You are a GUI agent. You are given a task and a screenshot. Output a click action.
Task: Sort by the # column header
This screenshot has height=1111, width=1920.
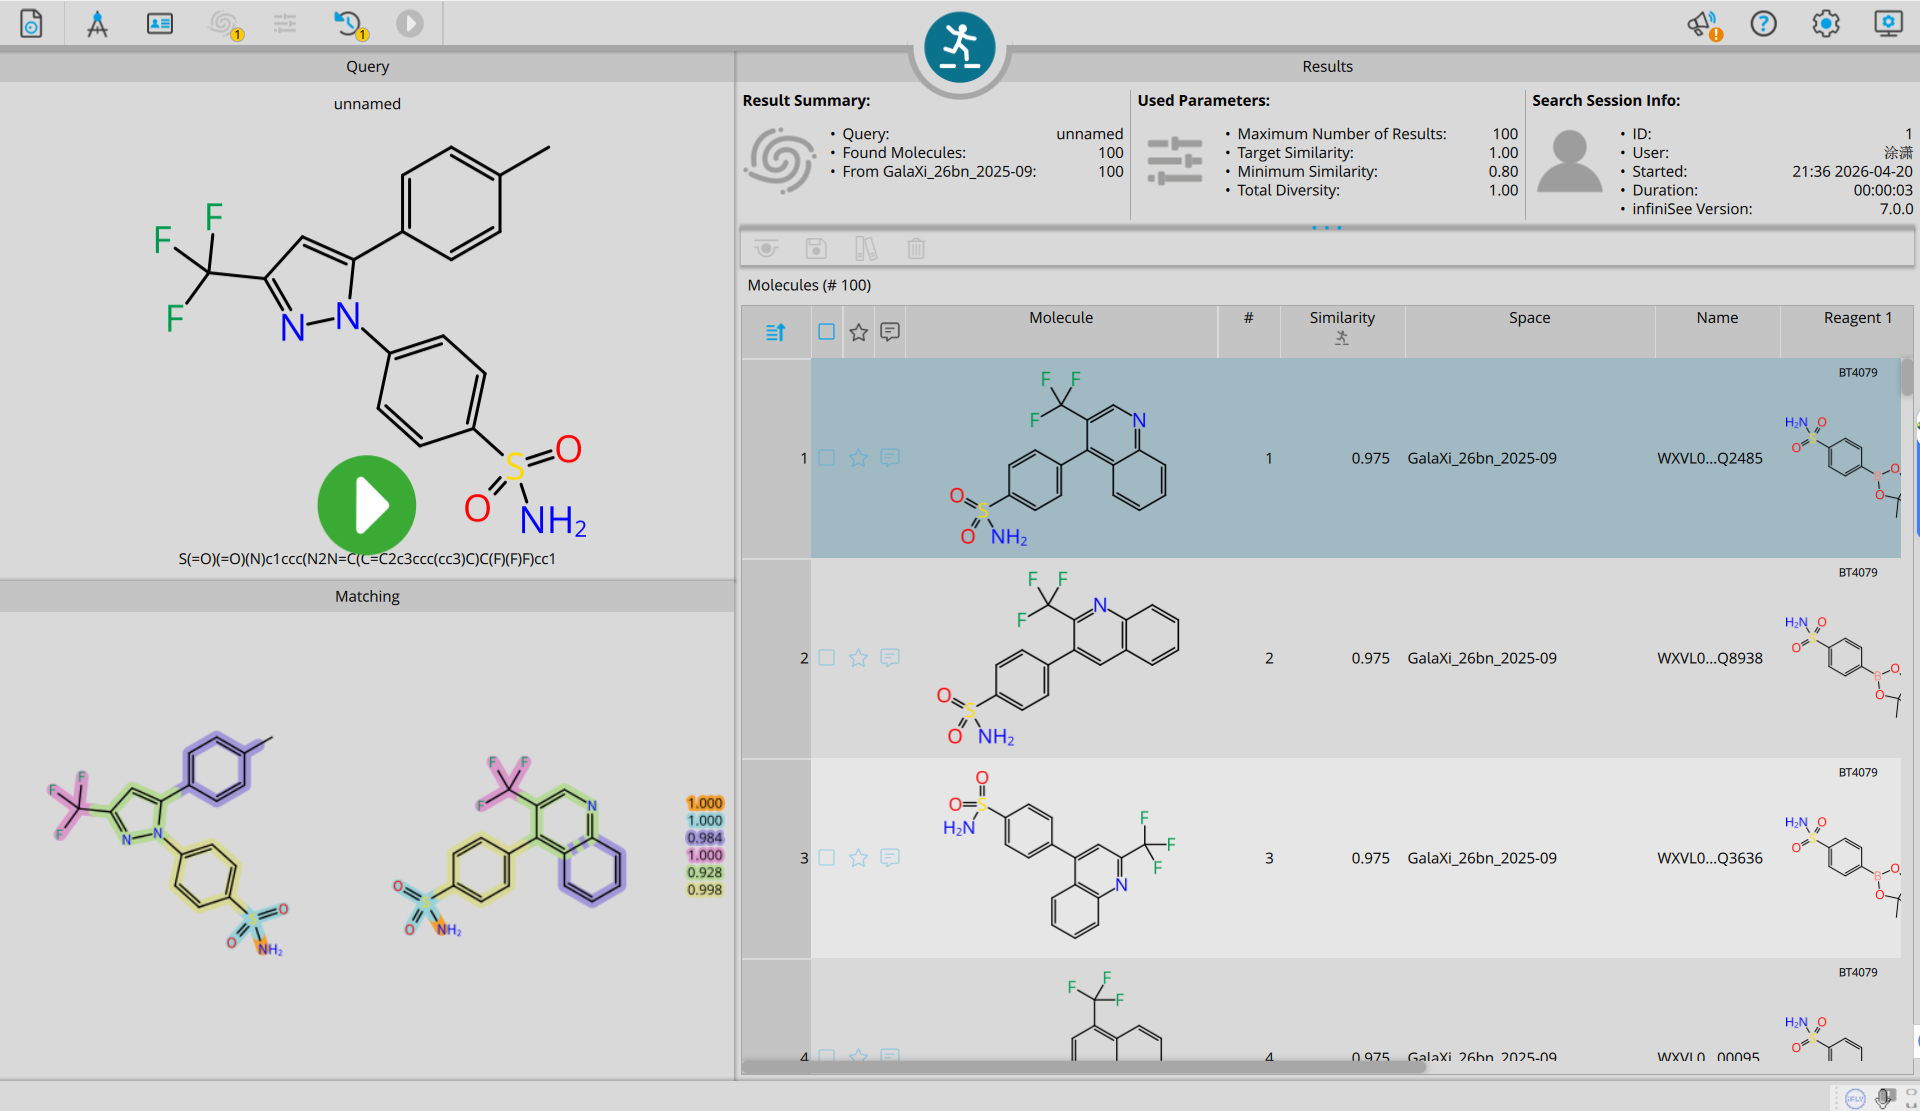click(x=1248, y=318)
